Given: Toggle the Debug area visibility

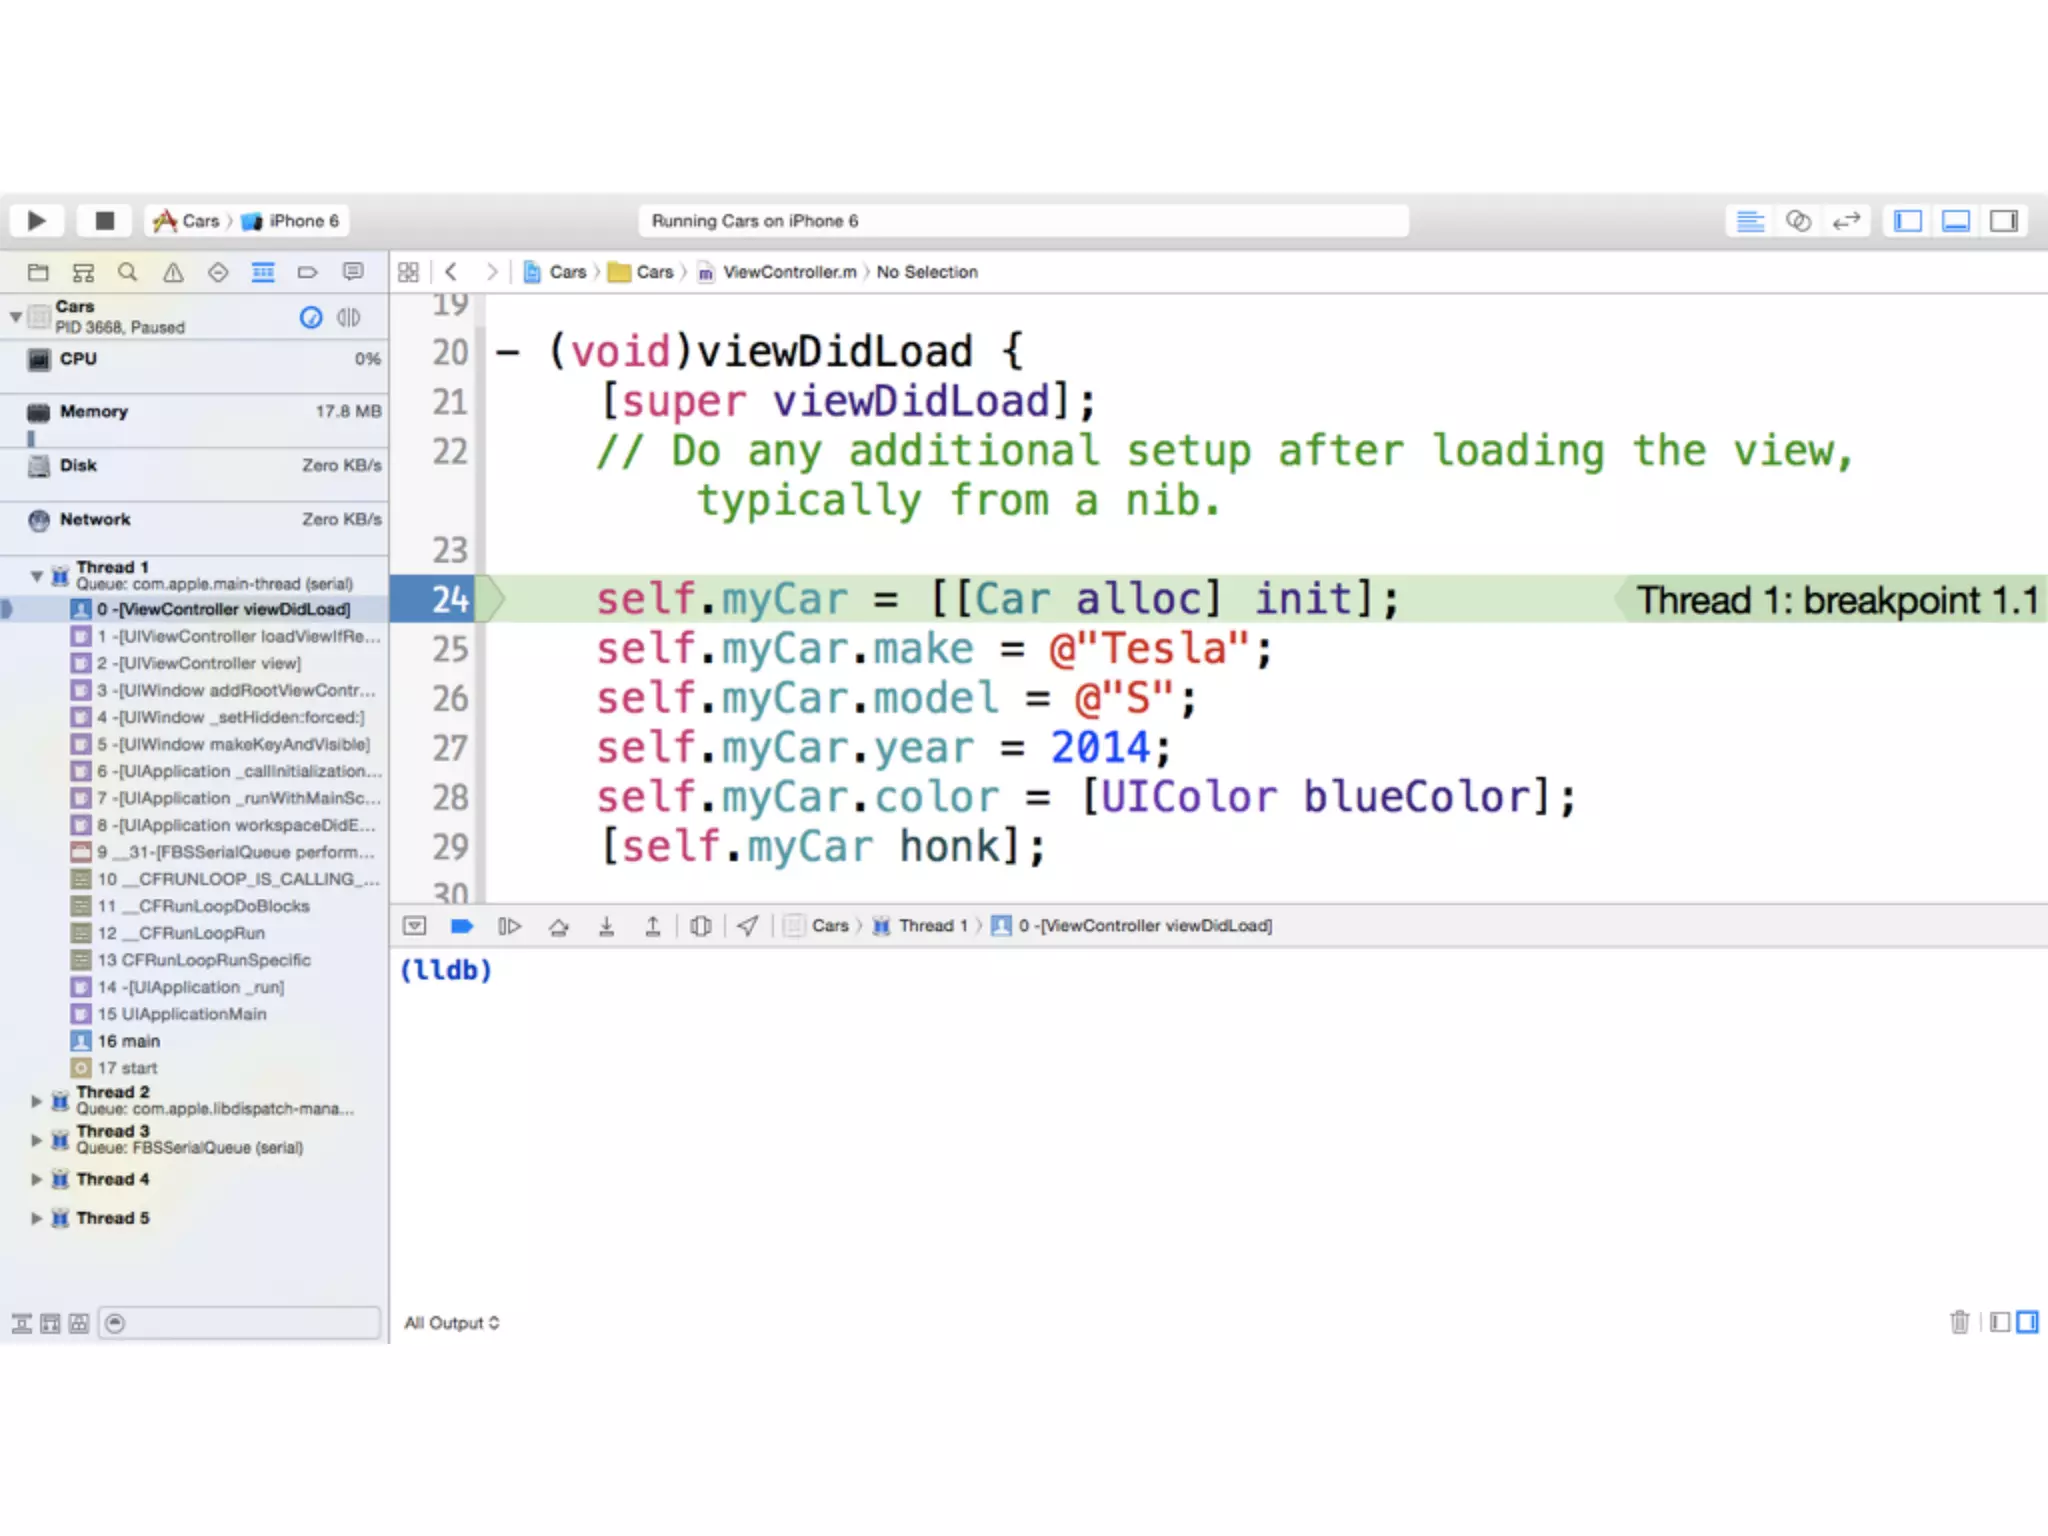Looking at the screenshot, I should click(1956, 221).
